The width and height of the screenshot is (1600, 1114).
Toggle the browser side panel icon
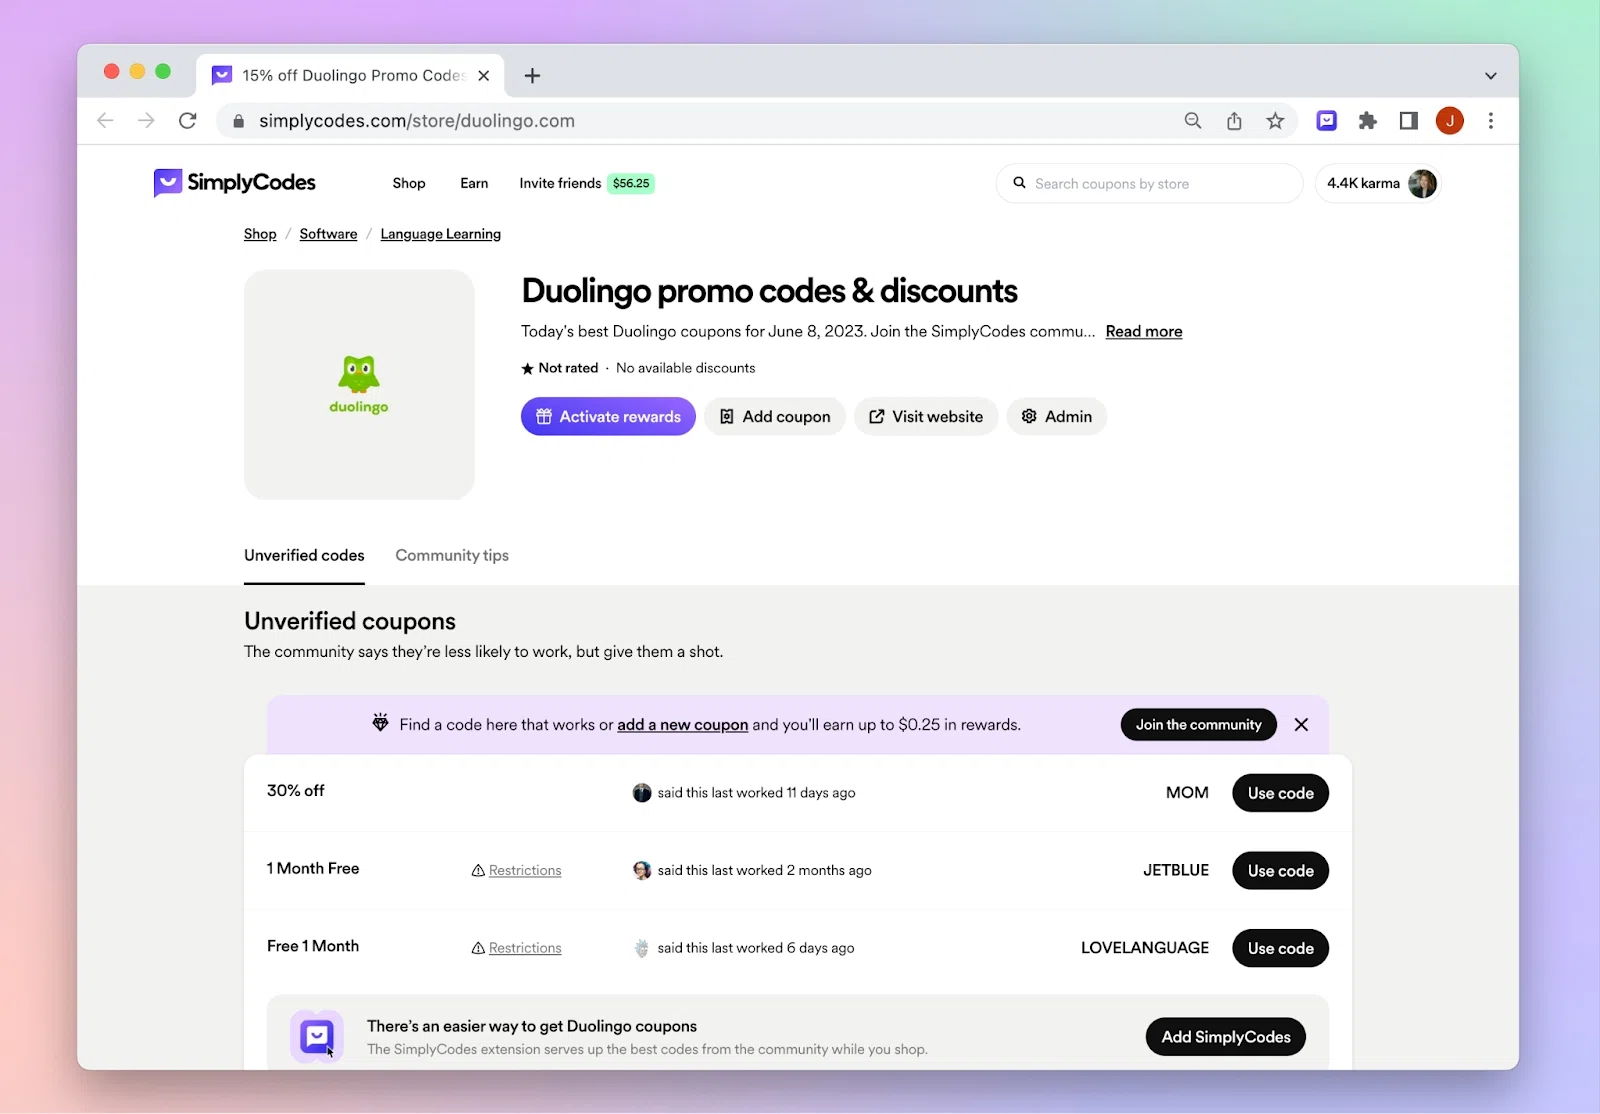(1408, 121)
